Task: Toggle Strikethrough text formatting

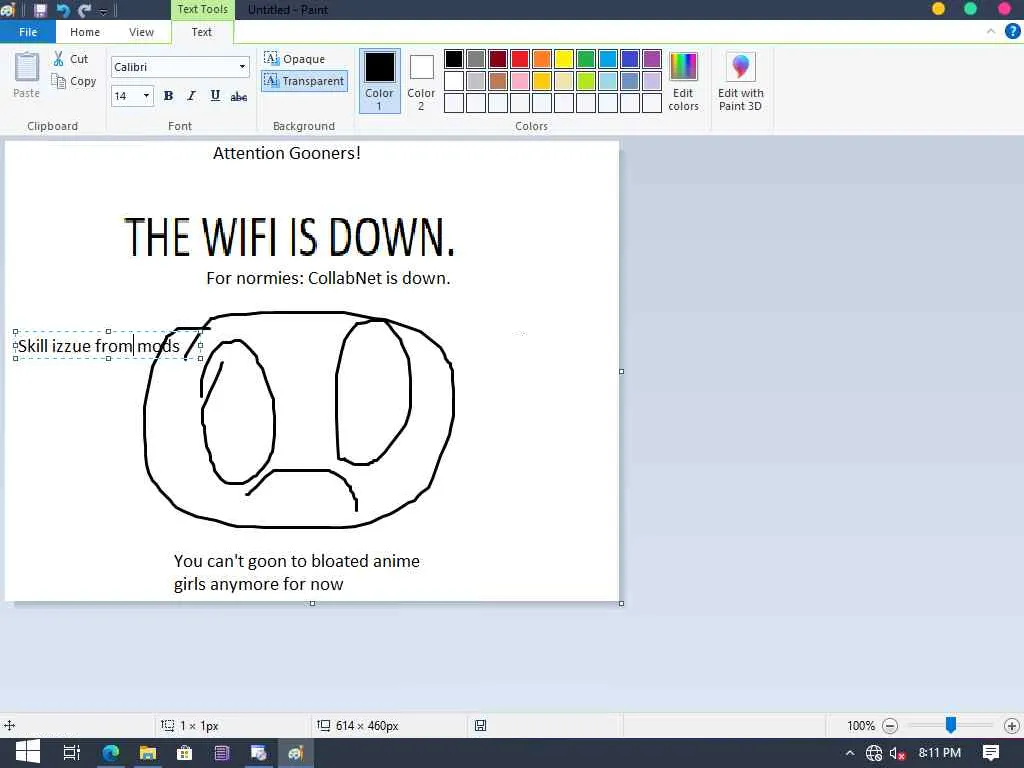Action: tap(239, 96)
